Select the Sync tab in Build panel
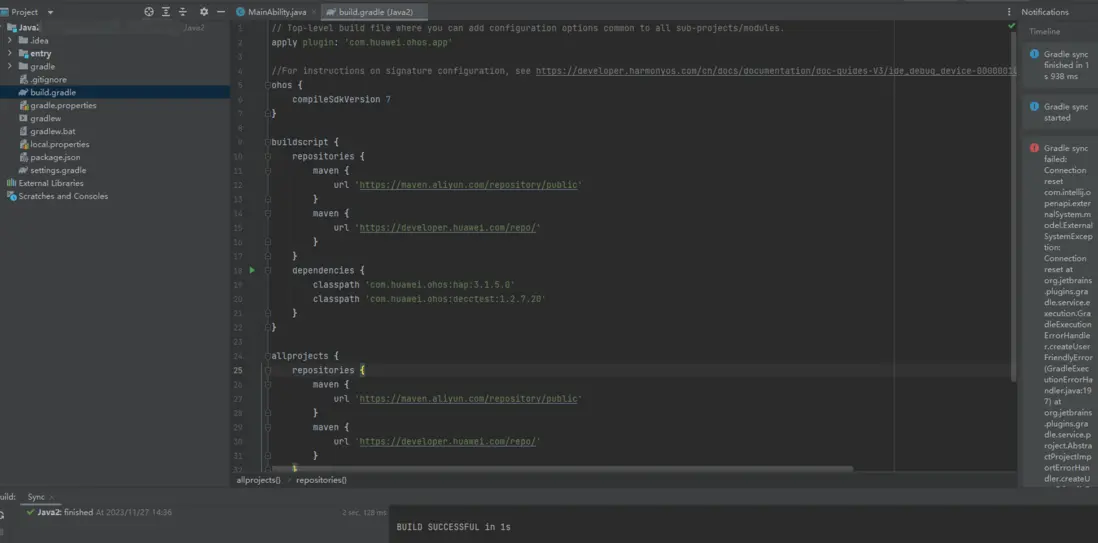The width and height of the screenshot is (1098, 543). point(36,497)
